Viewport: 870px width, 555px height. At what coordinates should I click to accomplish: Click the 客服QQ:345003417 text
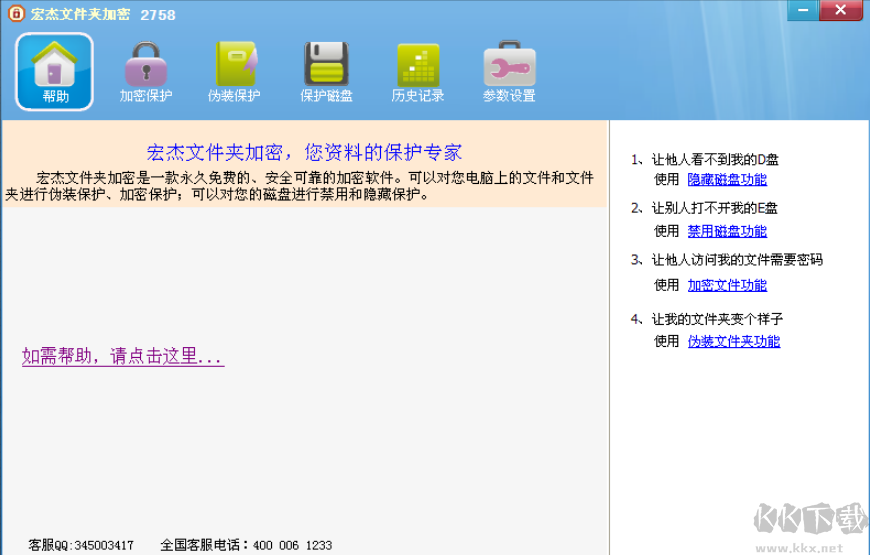(81, 545)
